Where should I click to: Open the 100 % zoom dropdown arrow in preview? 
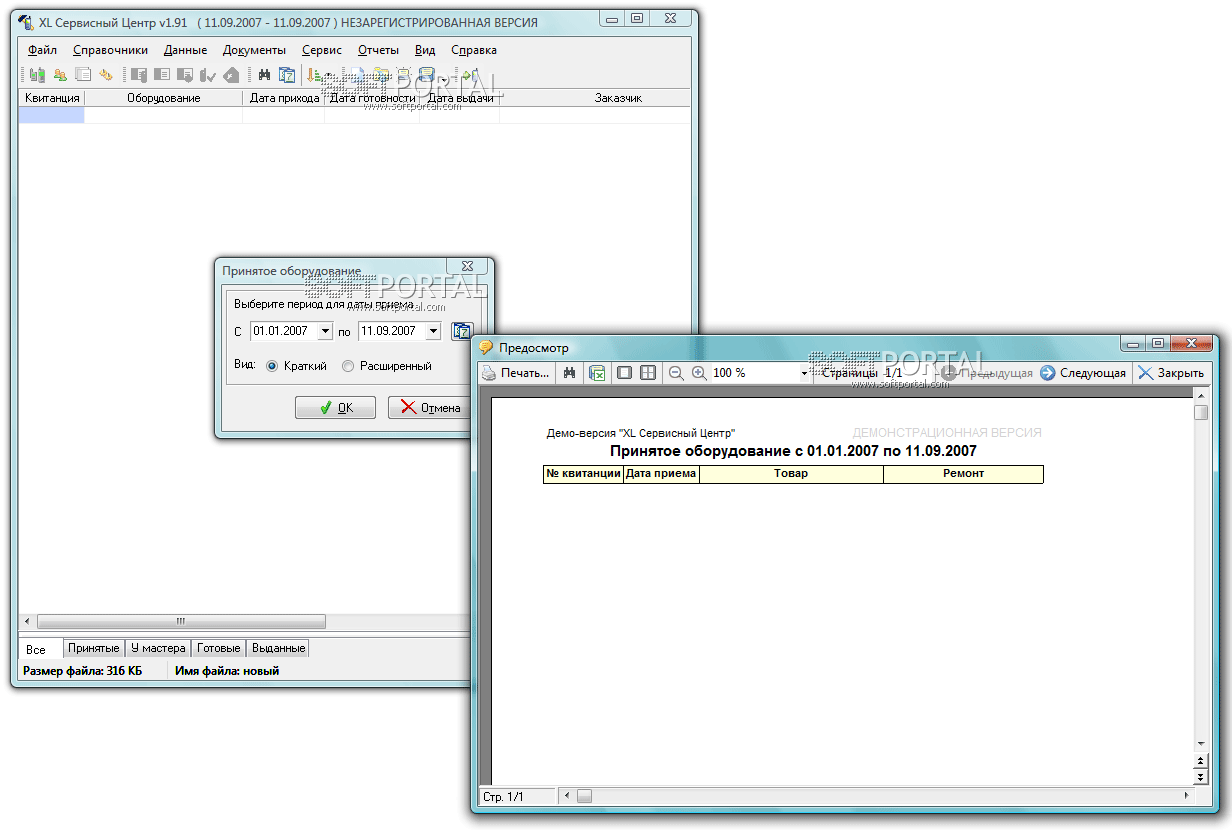804,373
